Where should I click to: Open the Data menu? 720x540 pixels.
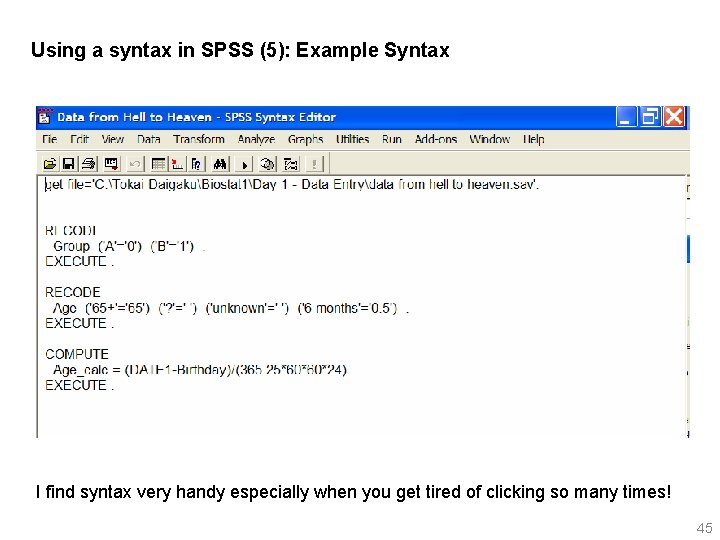coord(149,139)
